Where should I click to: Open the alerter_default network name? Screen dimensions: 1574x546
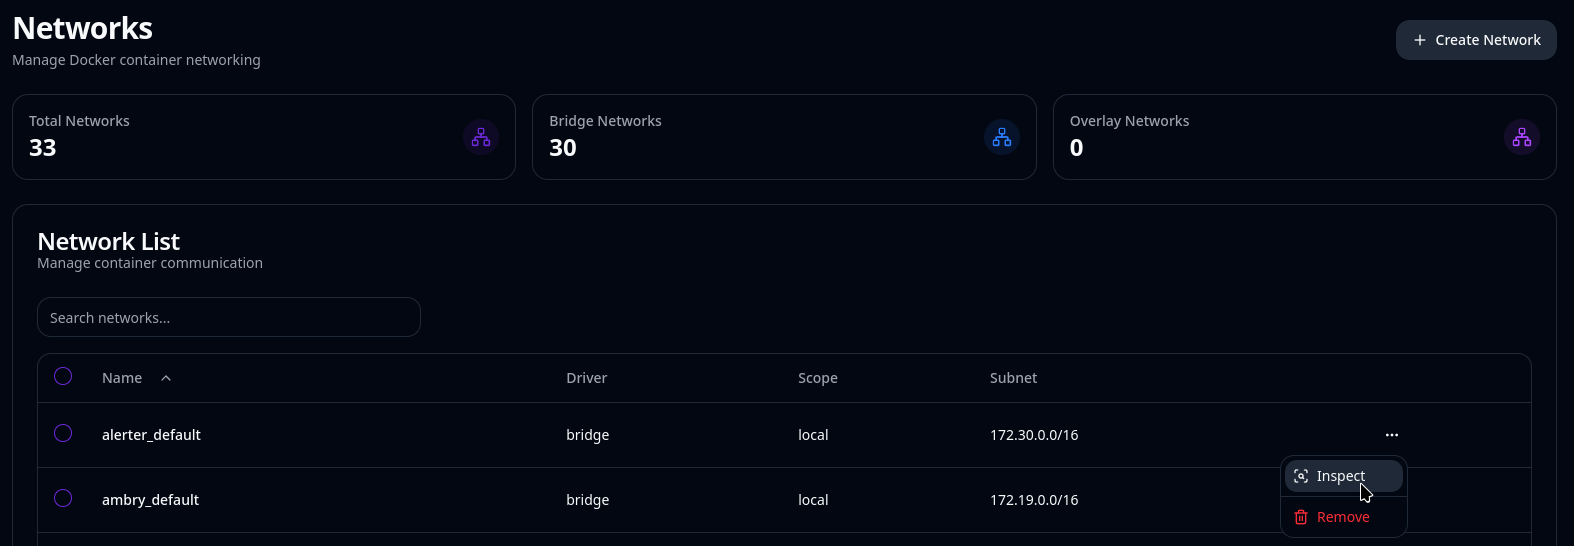151,435
